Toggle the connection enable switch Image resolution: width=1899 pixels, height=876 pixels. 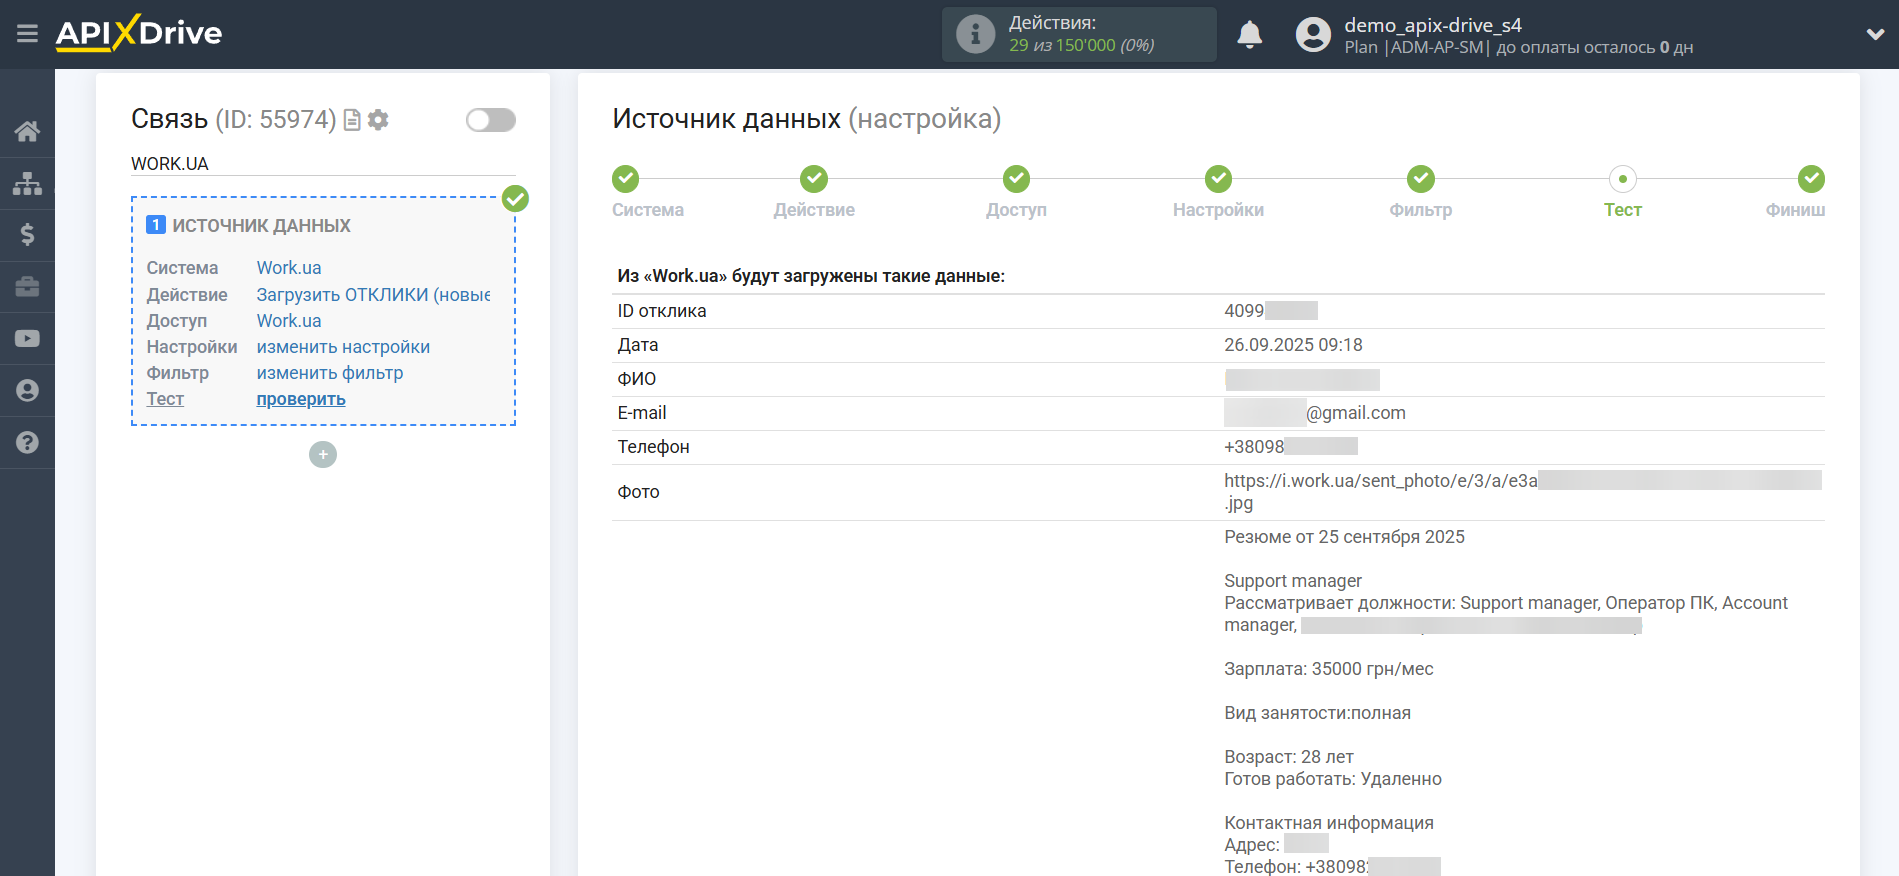(490, 120)
